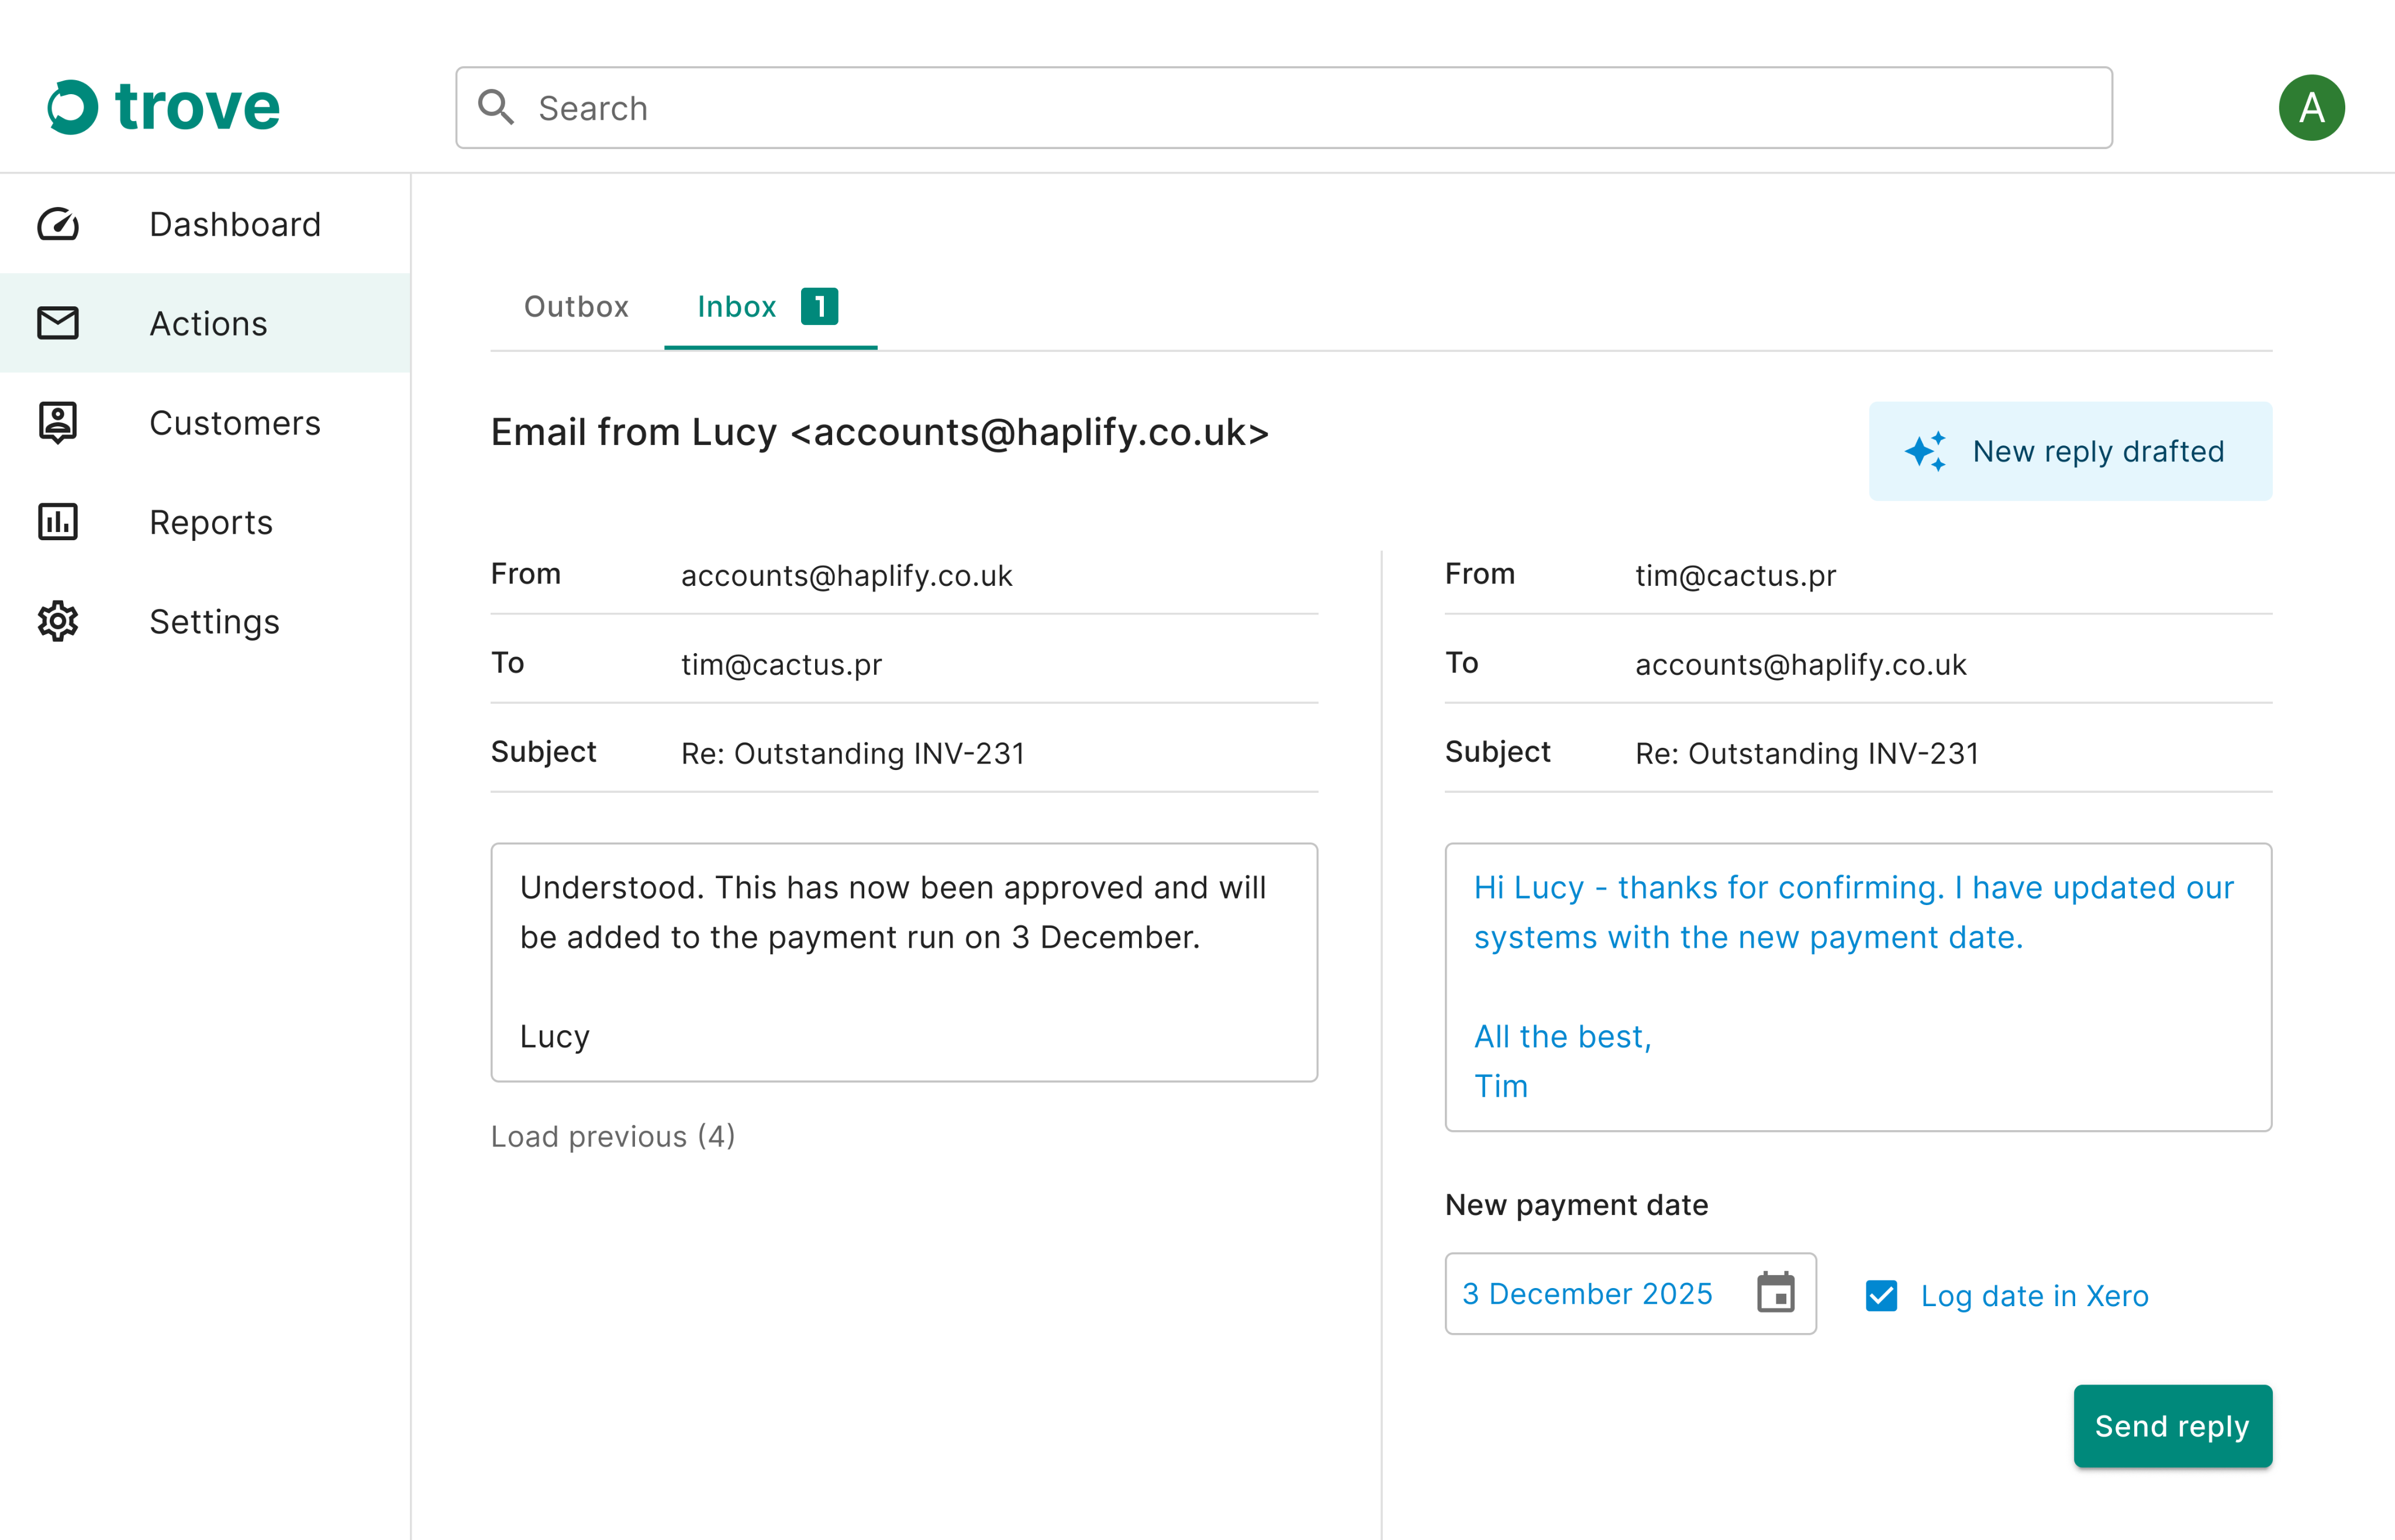Expand Load previous (4) emails
The height and width of the screenshot is (1540, 2395).
point(612,1136)
